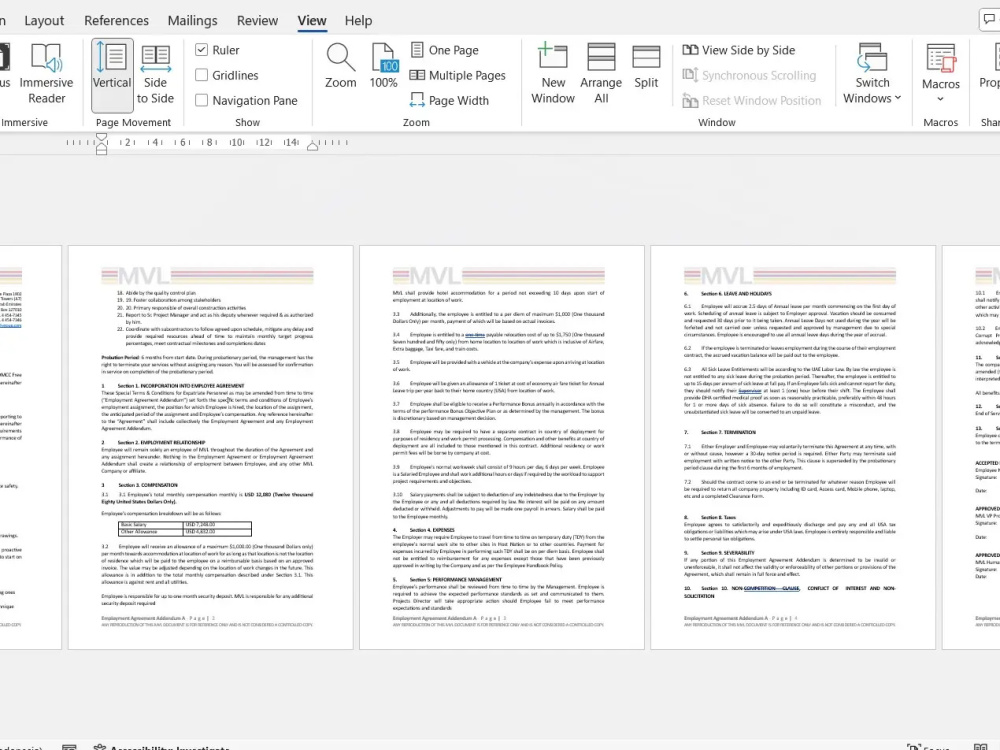1000x750 pixels.
Task: Expand the Macros dropdown arrow
Action: coord(940,99)
